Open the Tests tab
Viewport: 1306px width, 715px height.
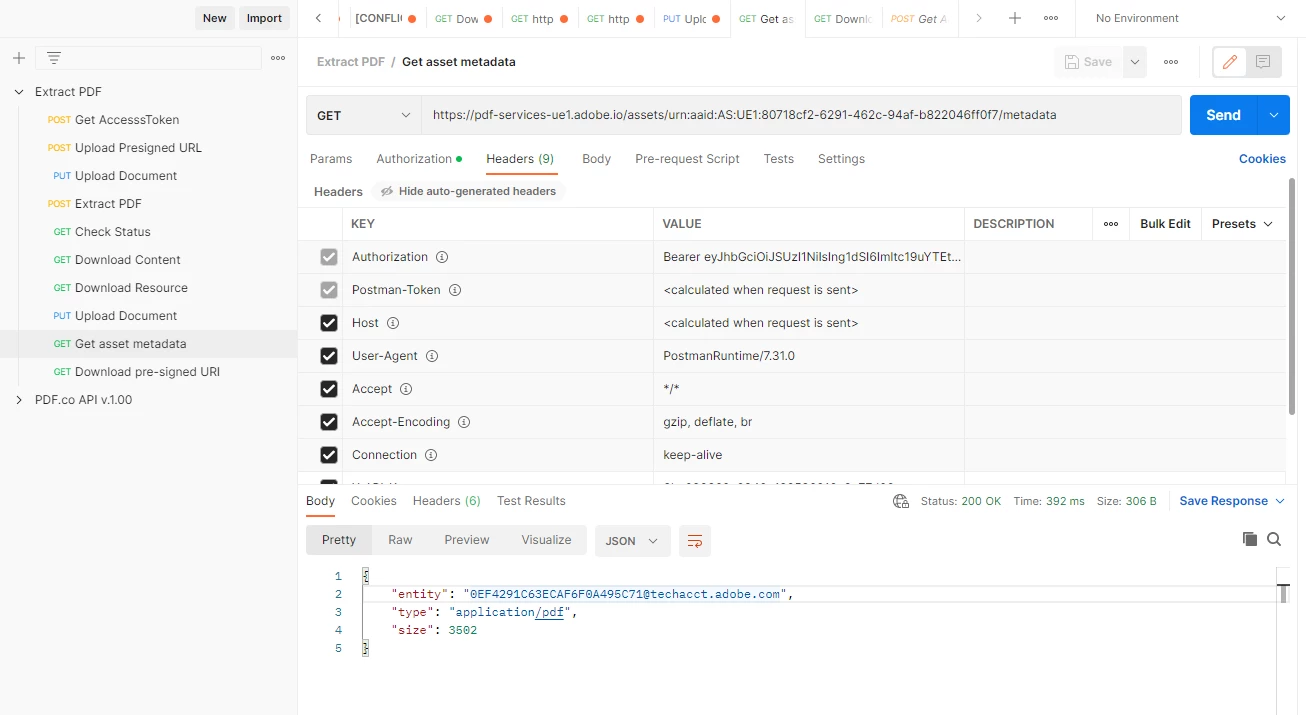point(778,159)
